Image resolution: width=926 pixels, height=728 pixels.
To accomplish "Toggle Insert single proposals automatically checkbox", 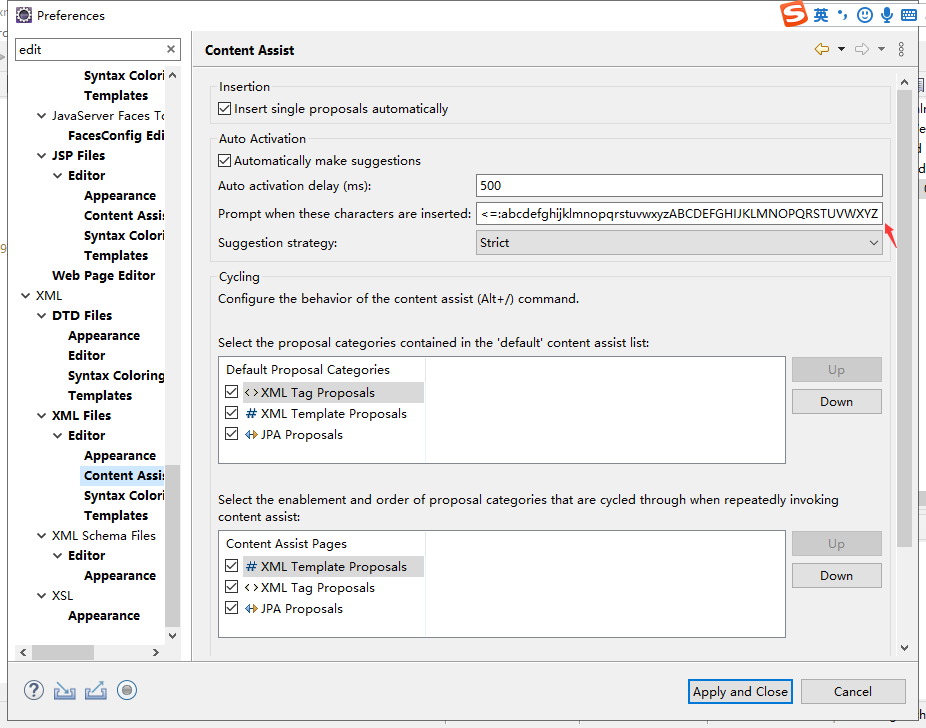I will pos(224,109).
